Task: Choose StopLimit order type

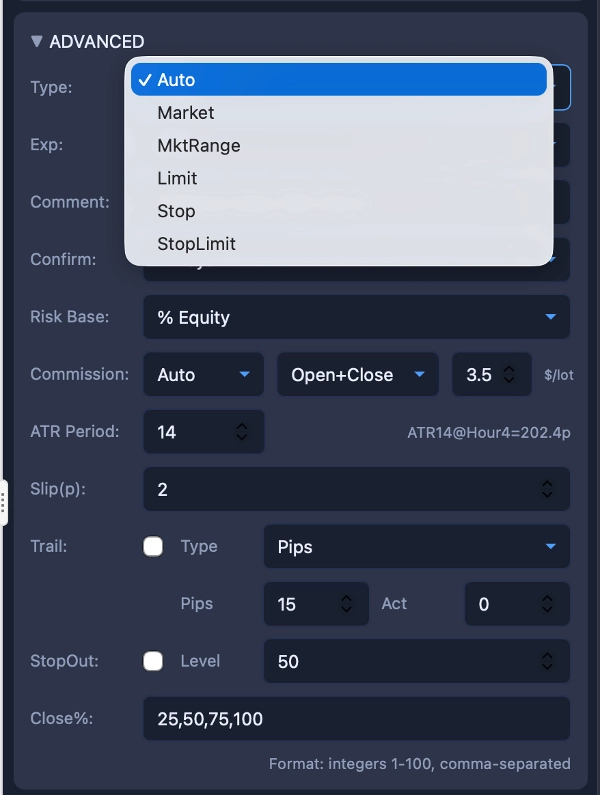Action: pos(197,244)
